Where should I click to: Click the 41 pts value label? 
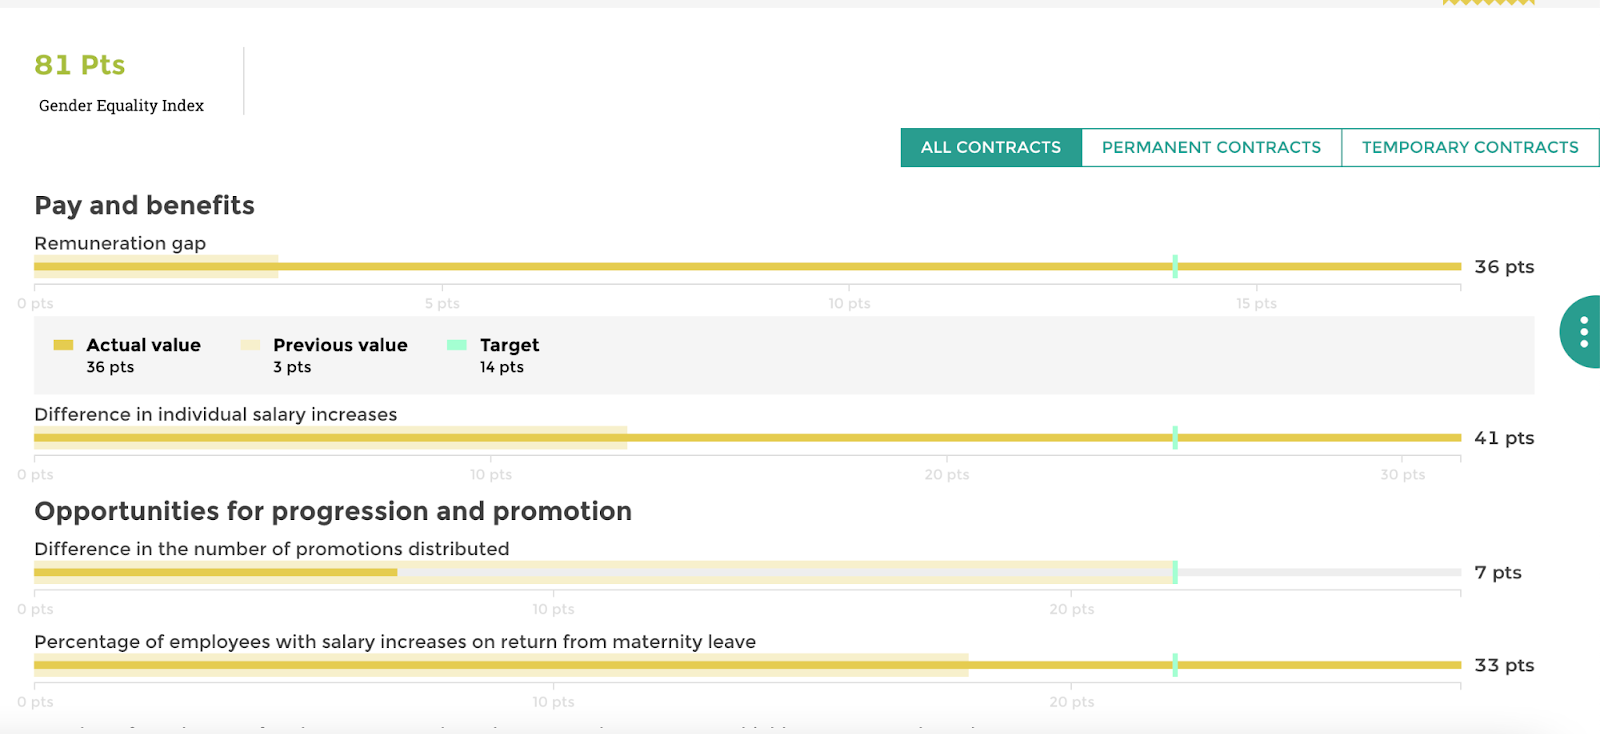[x=1503, y=438]
